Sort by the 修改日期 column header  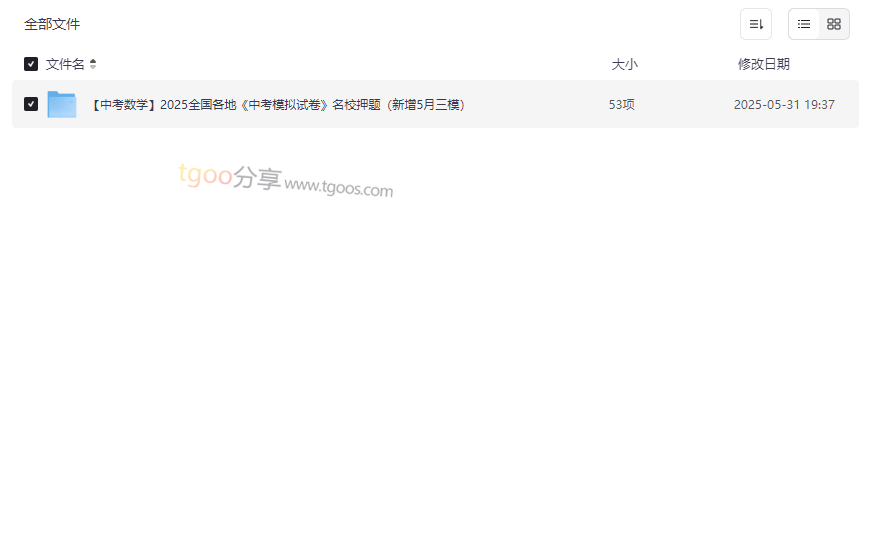point(764,64)
